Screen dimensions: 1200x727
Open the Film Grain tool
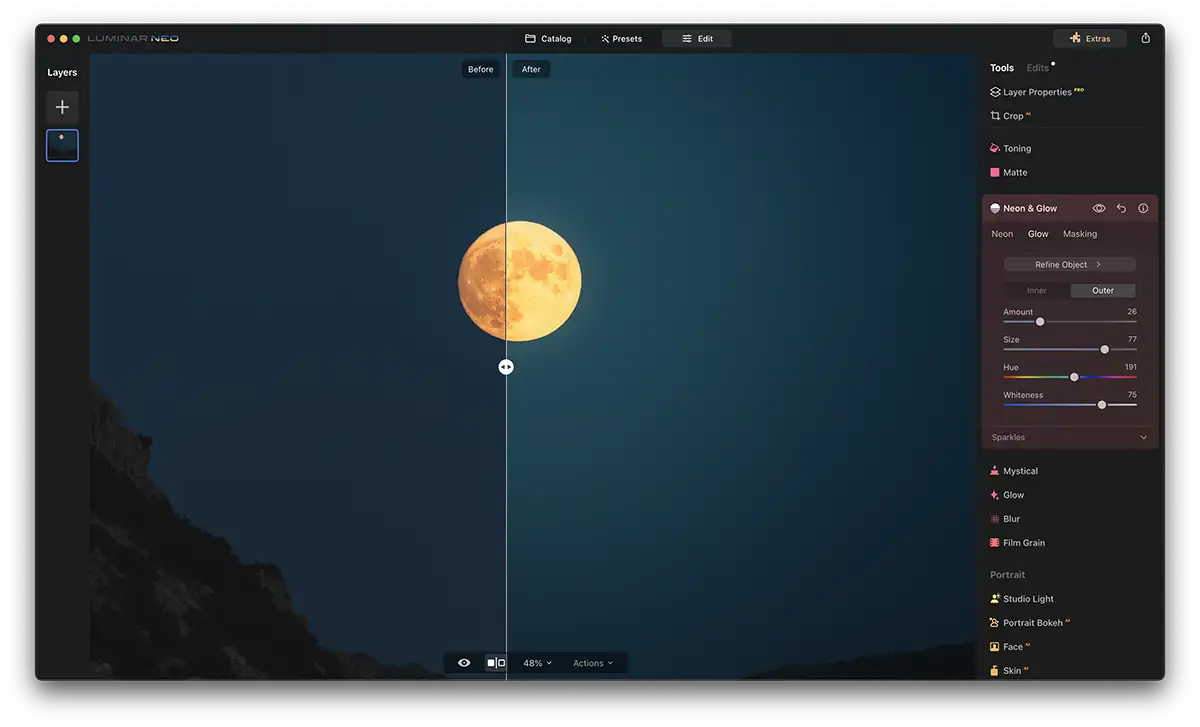point(1017,543)
